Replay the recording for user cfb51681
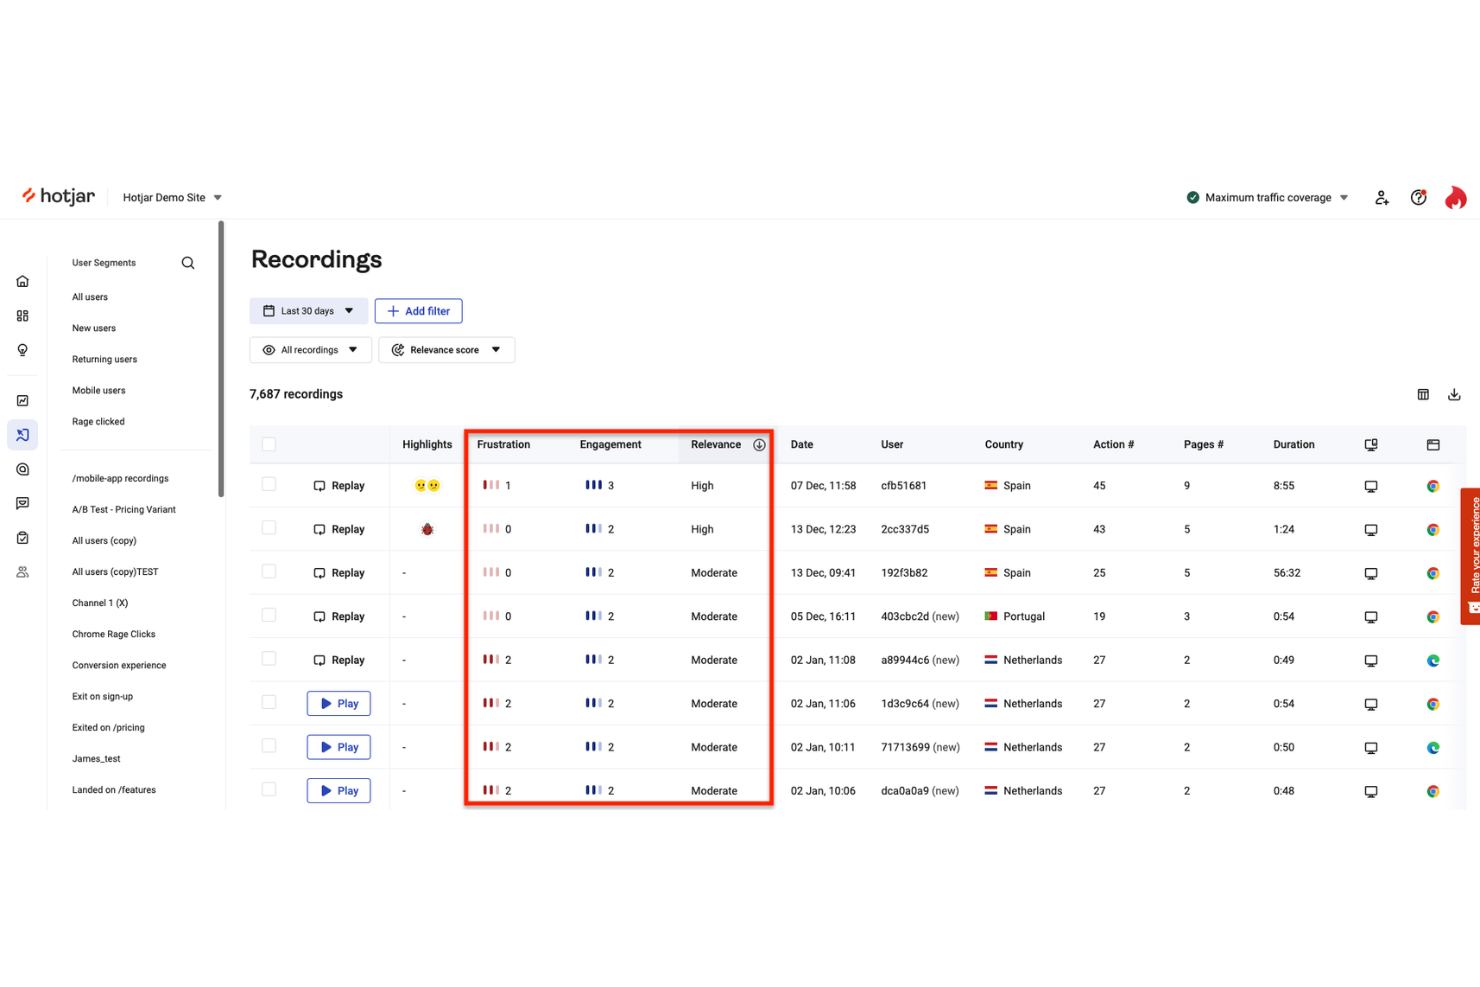 click(x=339, y=486)
